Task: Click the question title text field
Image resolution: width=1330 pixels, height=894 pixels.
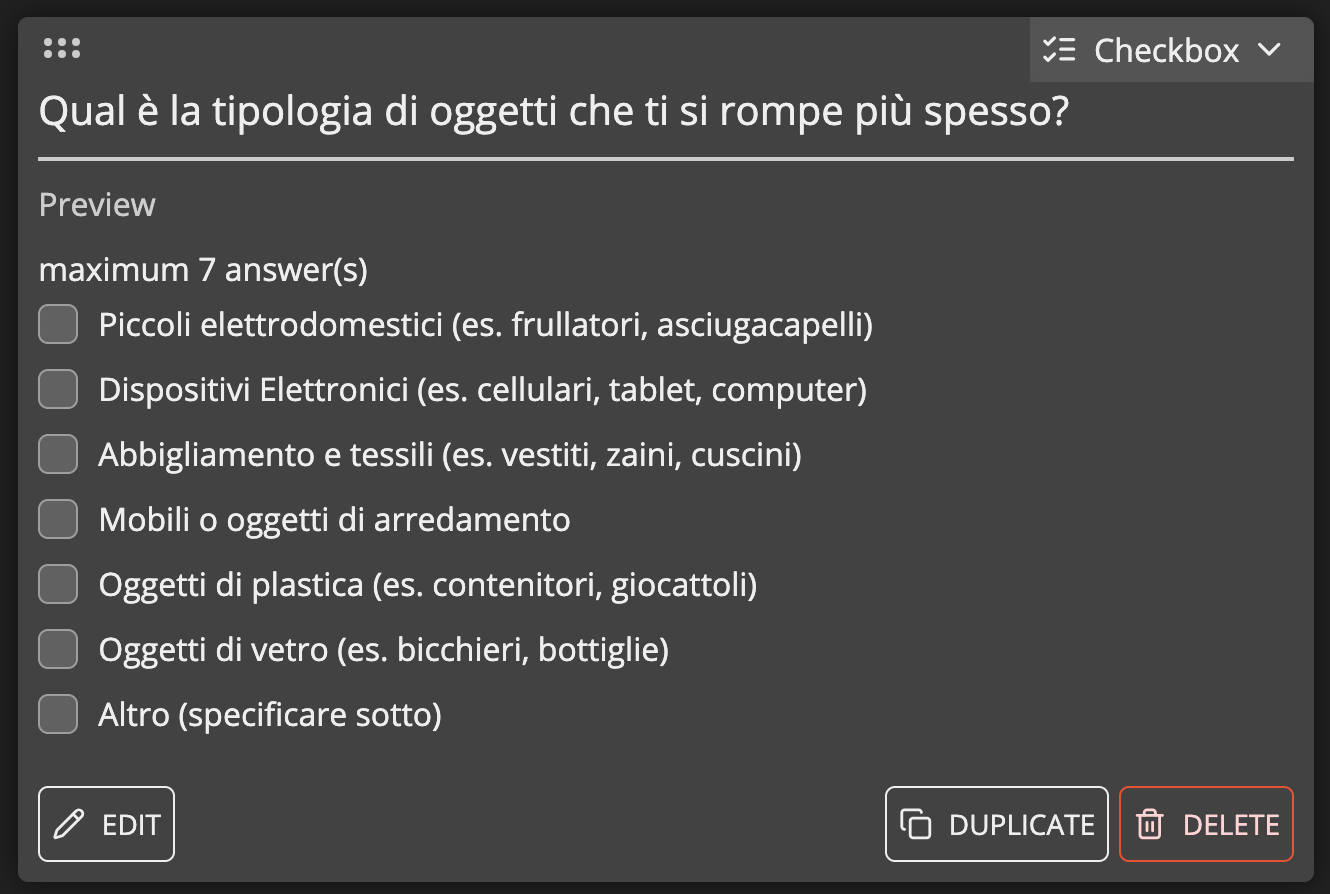Action: (x=554, y=113)
